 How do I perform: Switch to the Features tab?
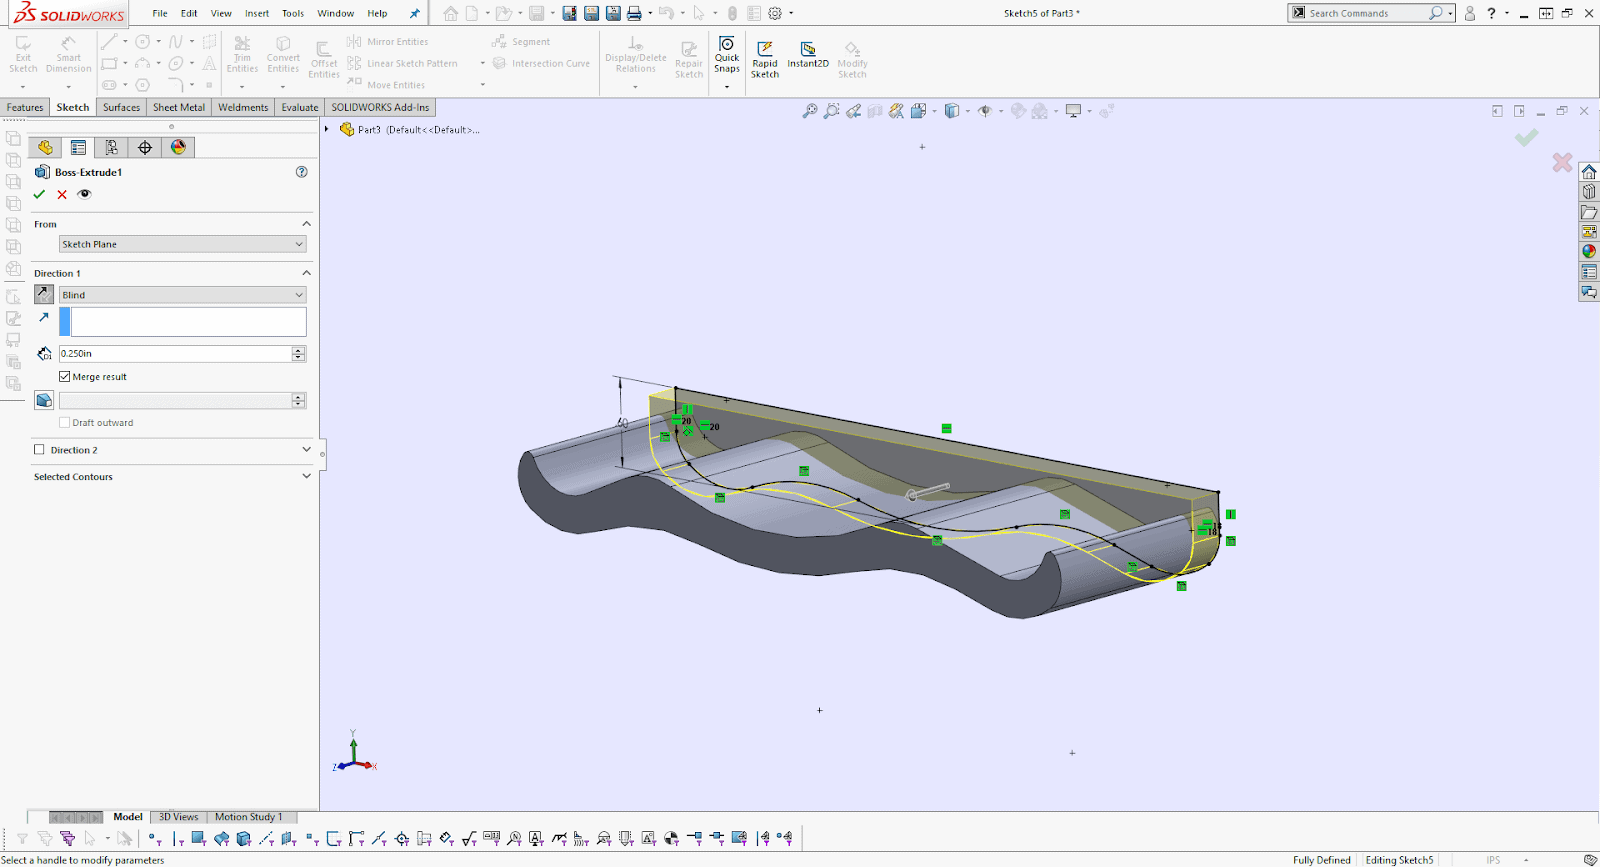point(25,107)
